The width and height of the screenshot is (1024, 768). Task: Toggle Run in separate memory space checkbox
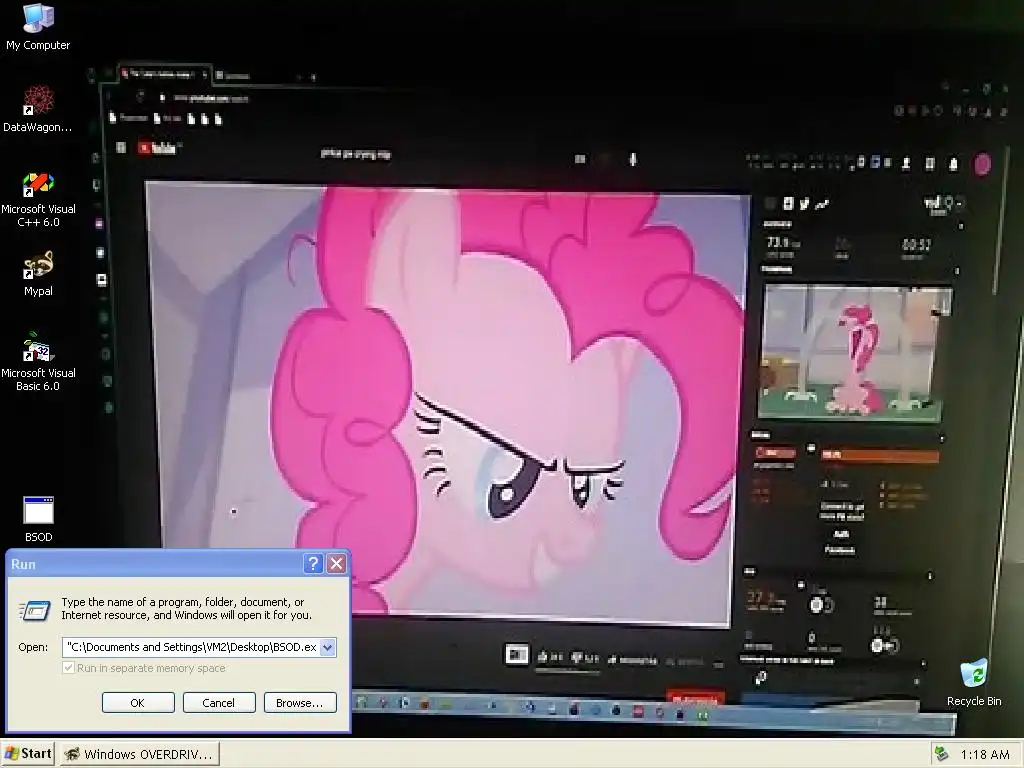68,667
